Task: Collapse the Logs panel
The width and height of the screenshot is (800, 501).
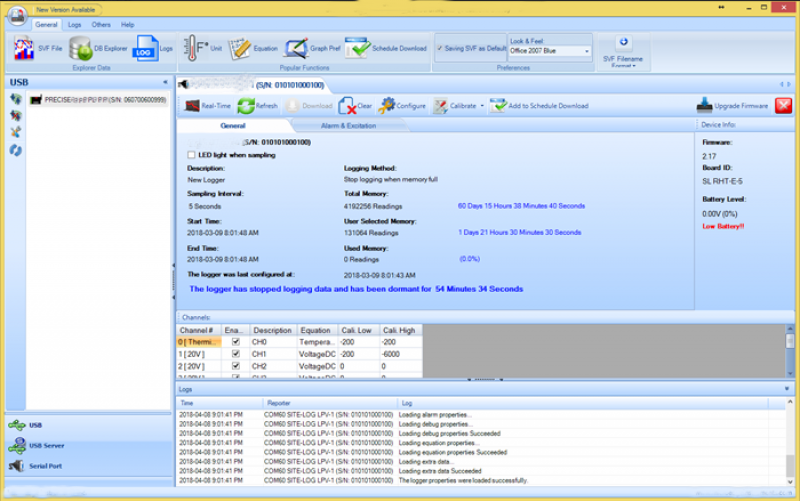Action: 786,388
